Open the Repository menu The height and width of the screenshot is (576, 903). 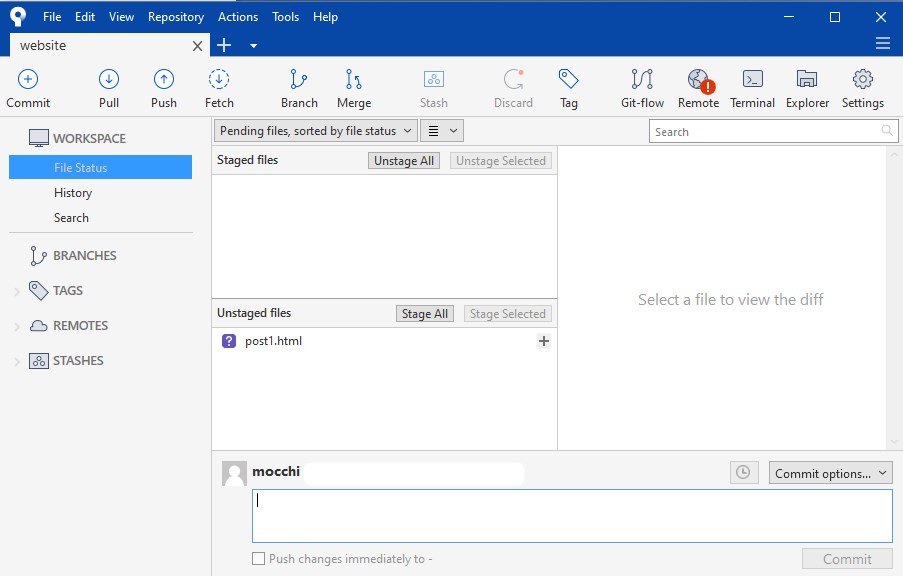[x=175, y=17]
